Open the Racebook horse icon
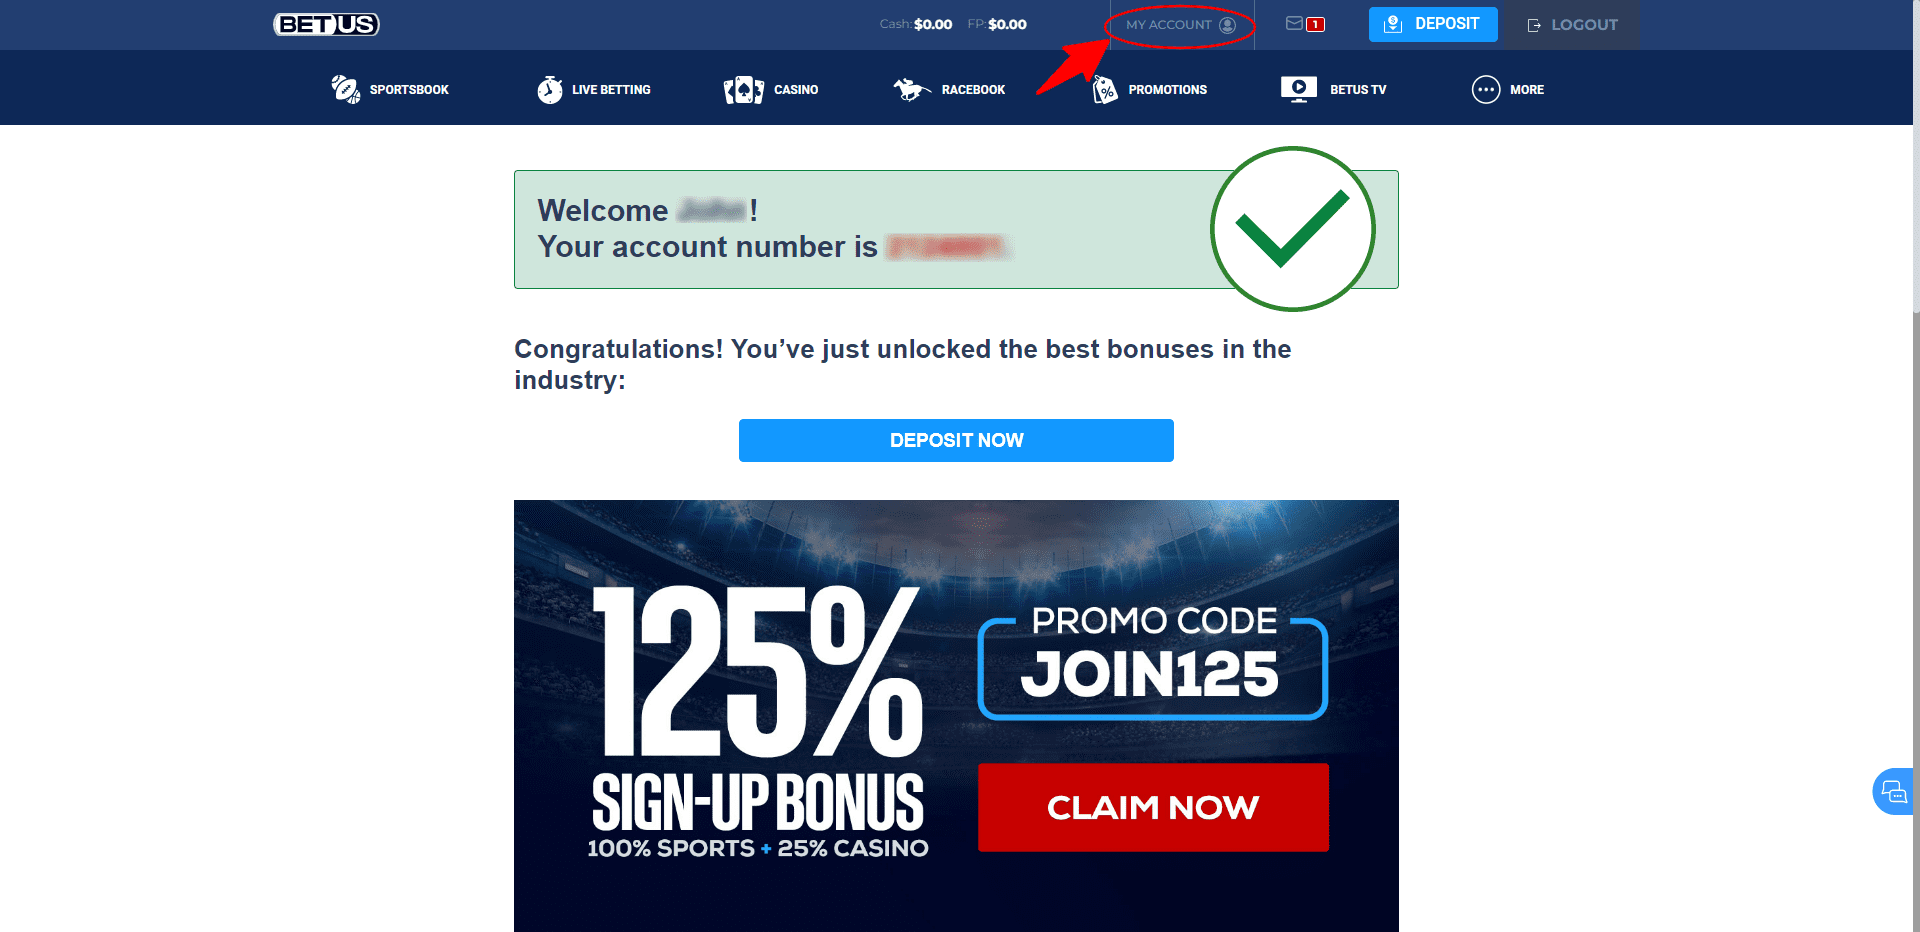Screen dimensions: 1920x932 pyautogui.click(x=912, y=89)
